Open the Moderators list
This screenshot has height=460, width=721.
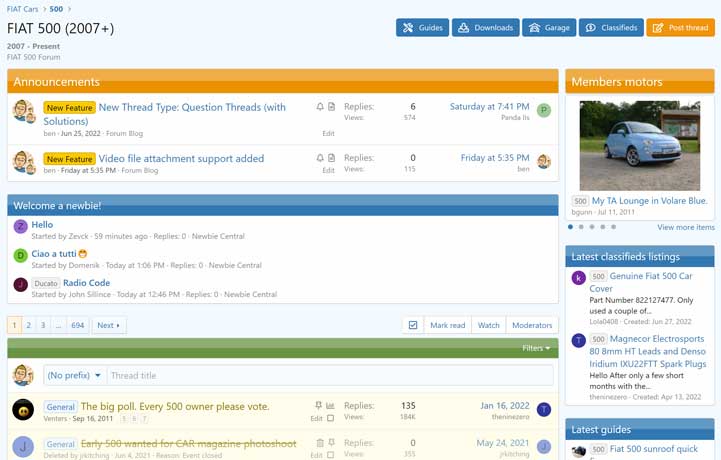click(532, 325)
